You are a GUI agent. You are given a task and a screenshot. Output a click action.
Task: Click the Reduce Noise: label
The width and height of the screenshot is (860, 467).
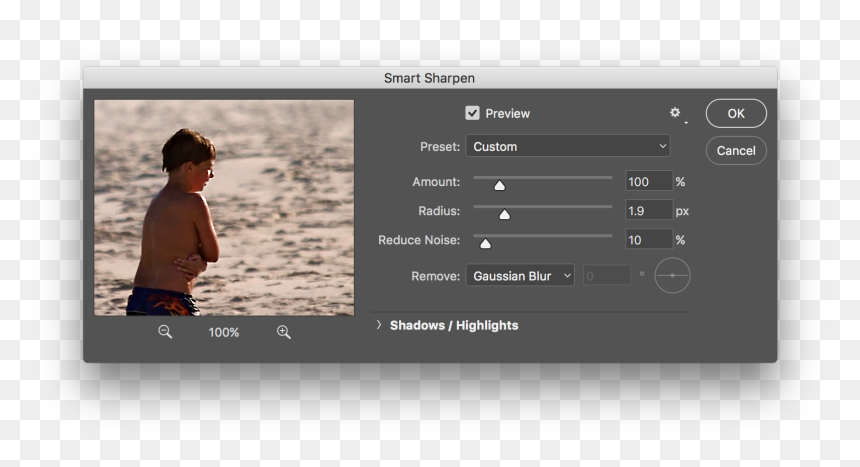419,240
